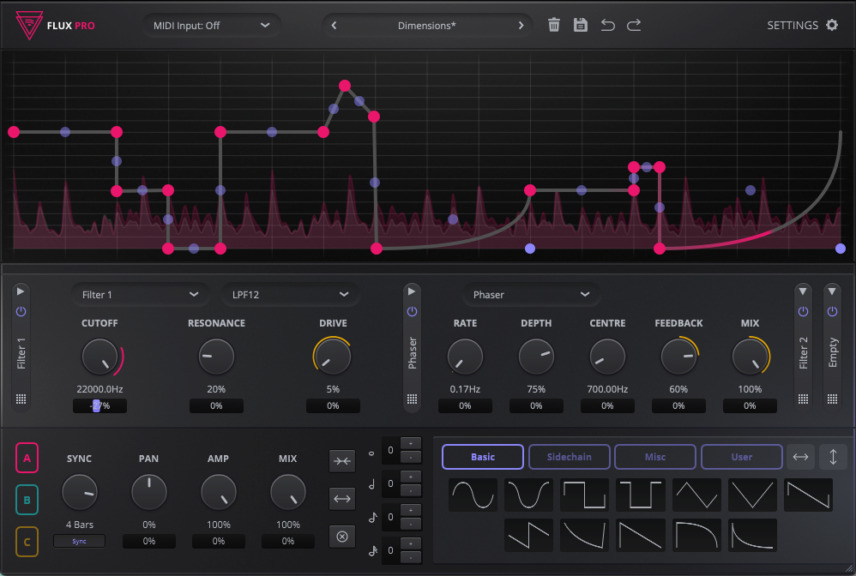Image resolution: width=856 pixels, height=576 pixels.
Task: Open the Phaser module grid icon
Action: 412,399
